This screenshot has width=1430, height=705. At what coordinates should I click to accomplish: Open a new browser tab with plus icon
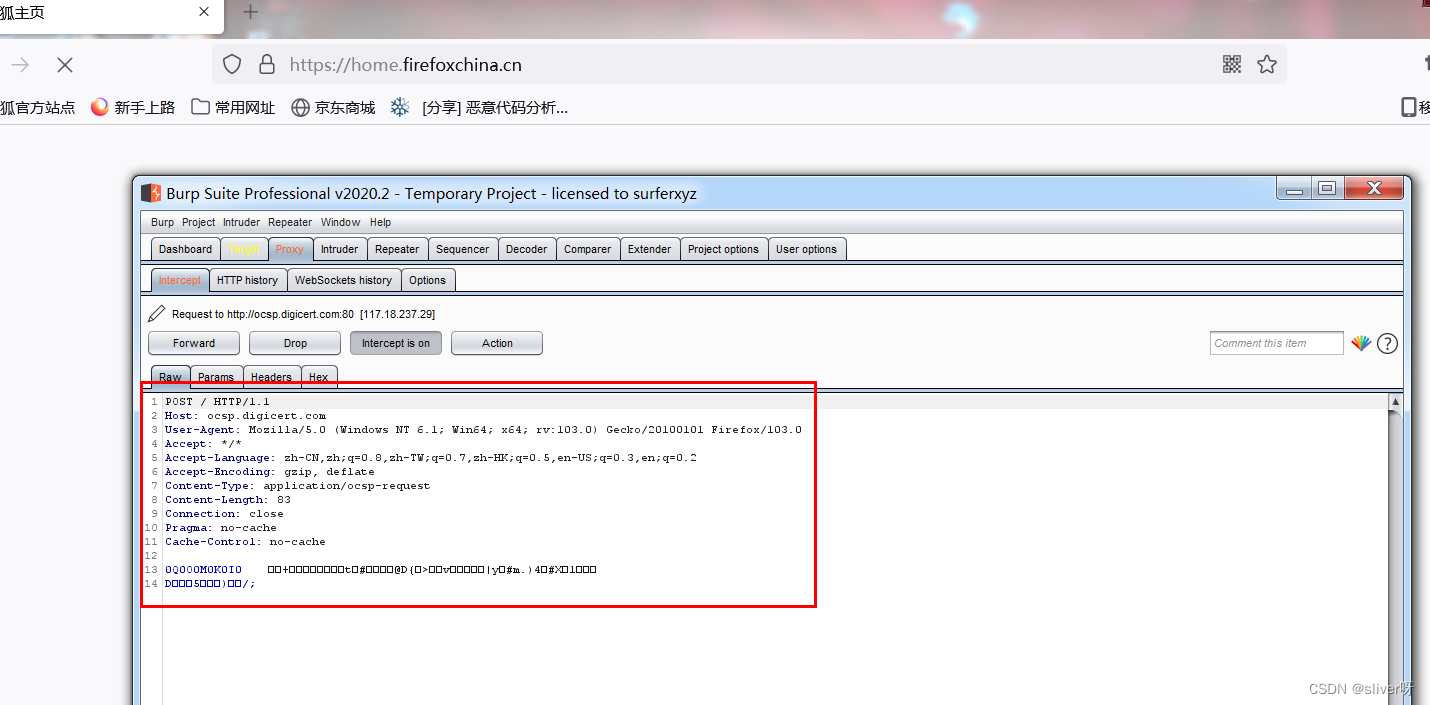pos(251,12)
